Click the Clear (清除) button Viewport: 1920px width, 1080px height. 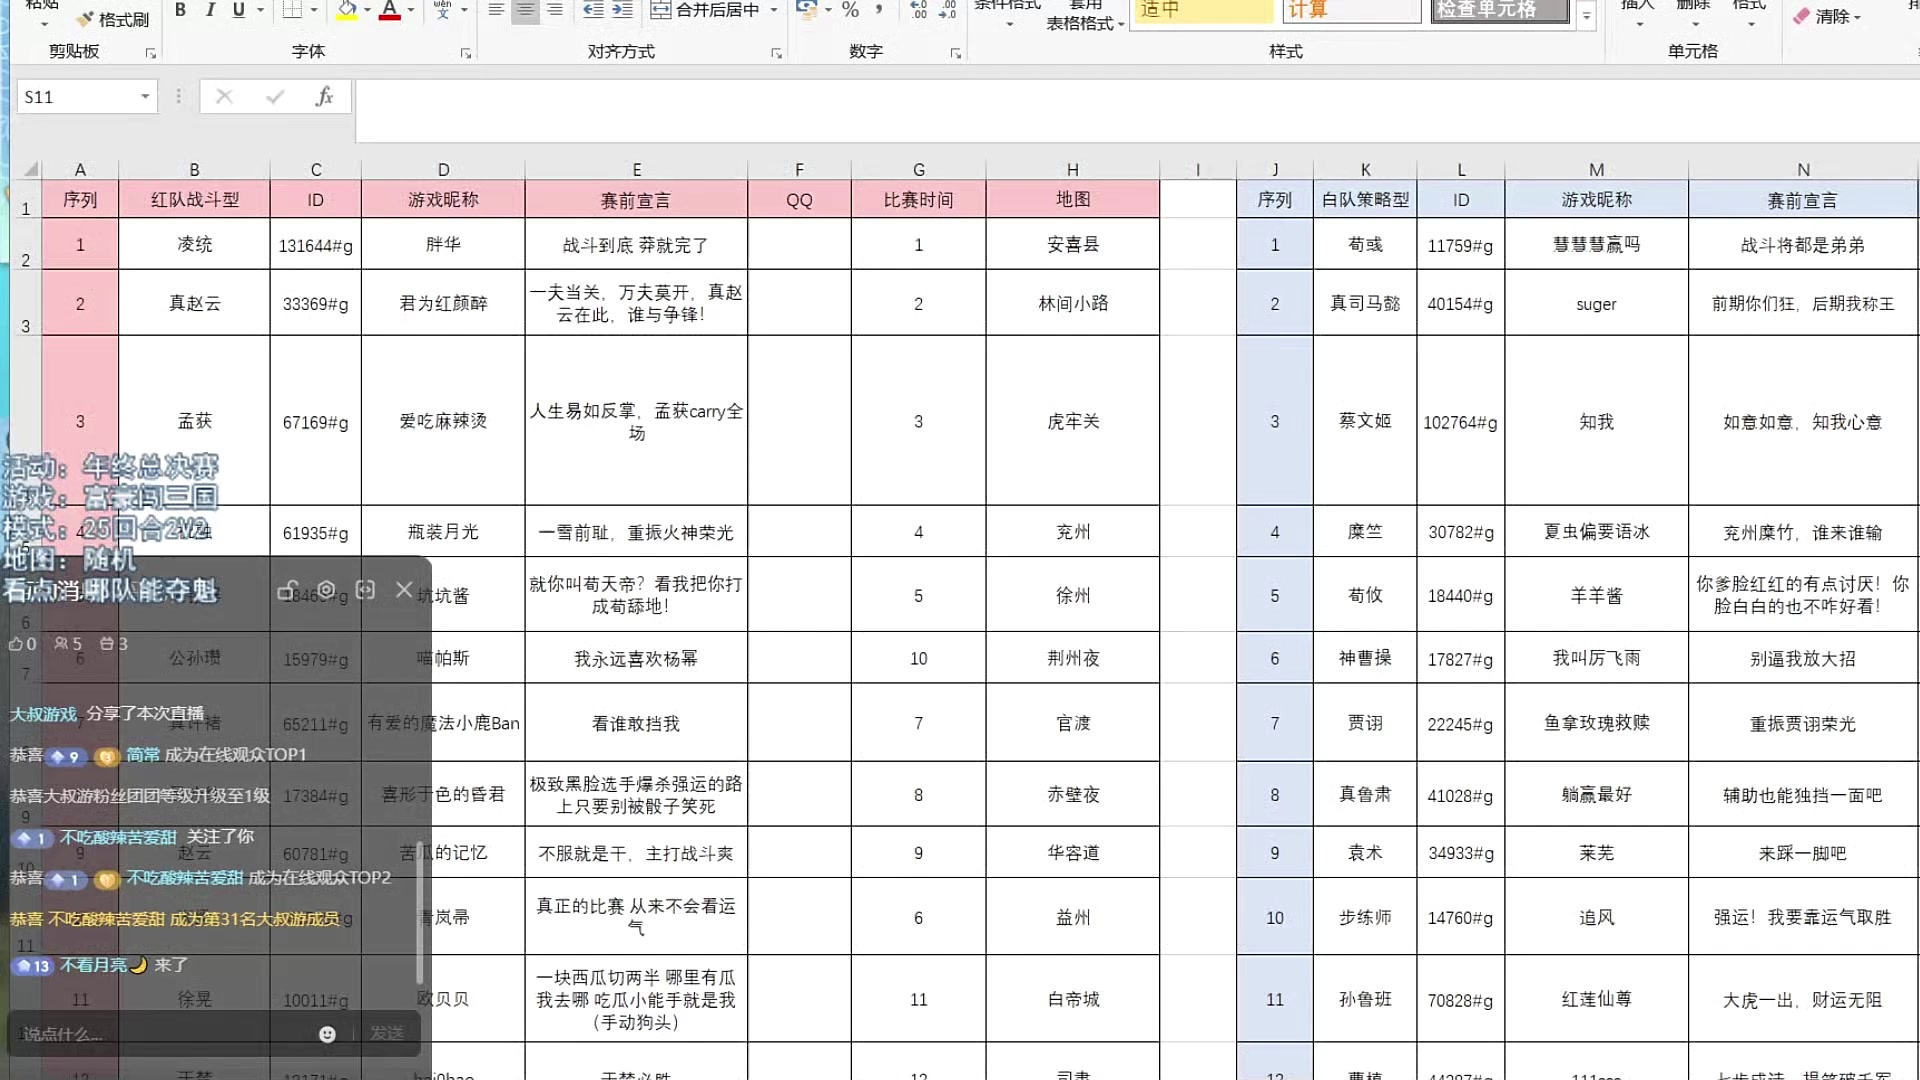click(x=1828, y=16)
